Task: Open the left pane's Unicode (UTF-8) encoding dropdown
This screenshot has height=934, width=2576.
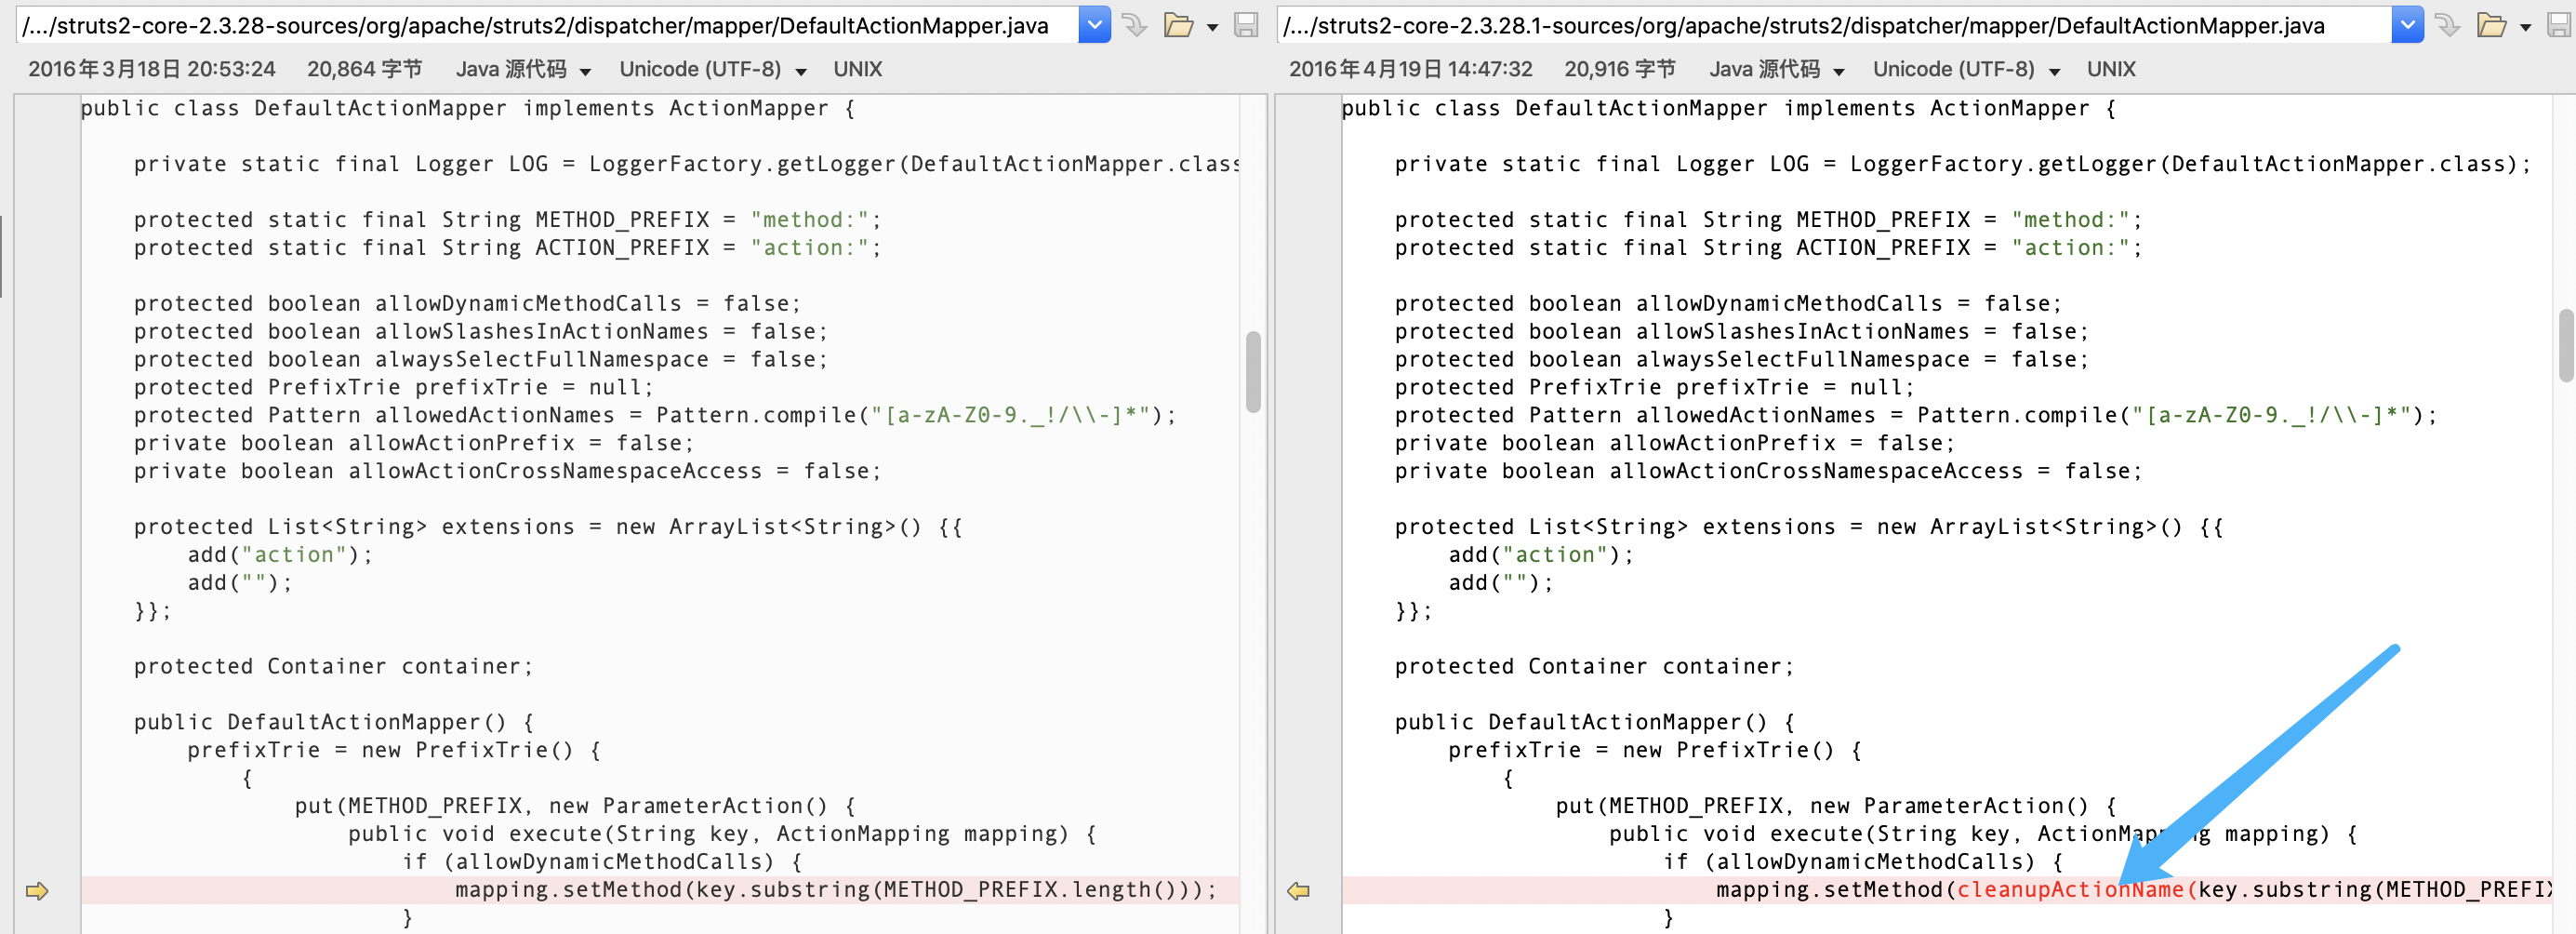Action: click(x=713, y=69)
